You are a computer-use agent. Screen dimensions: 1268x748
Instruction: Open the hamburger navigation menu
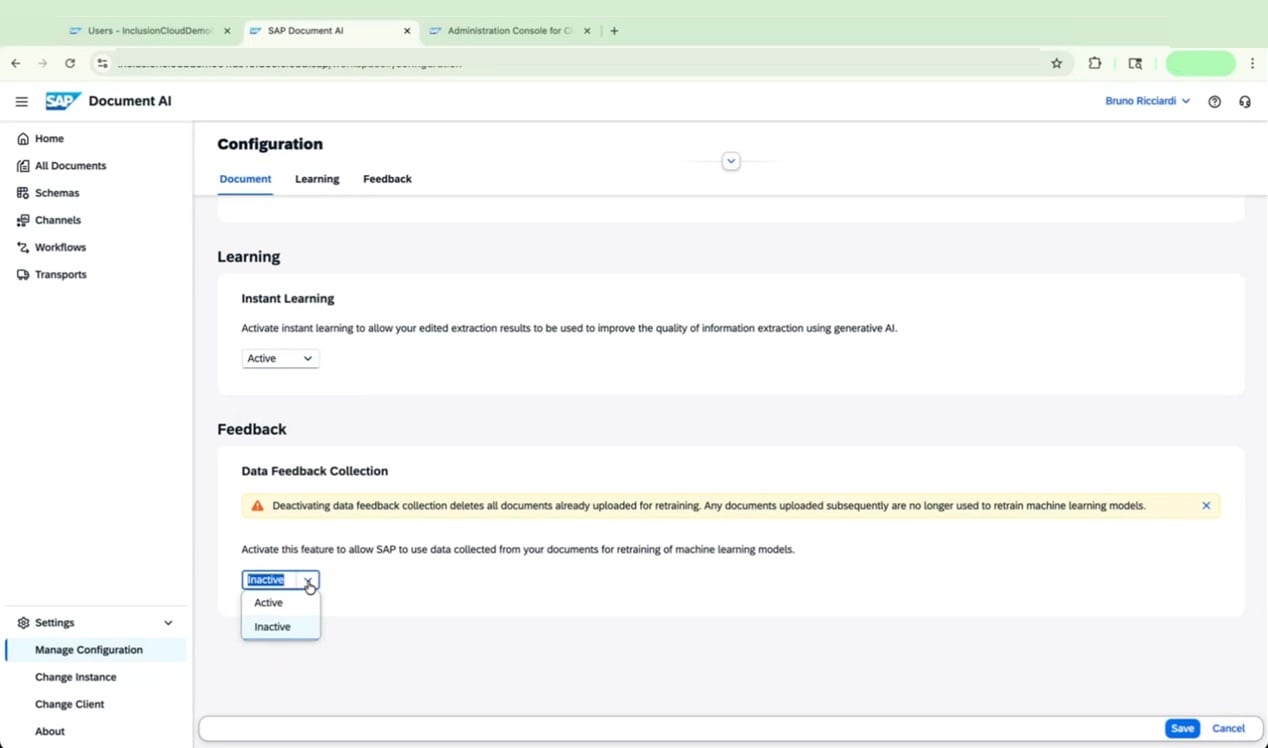[x=21, y=101]
